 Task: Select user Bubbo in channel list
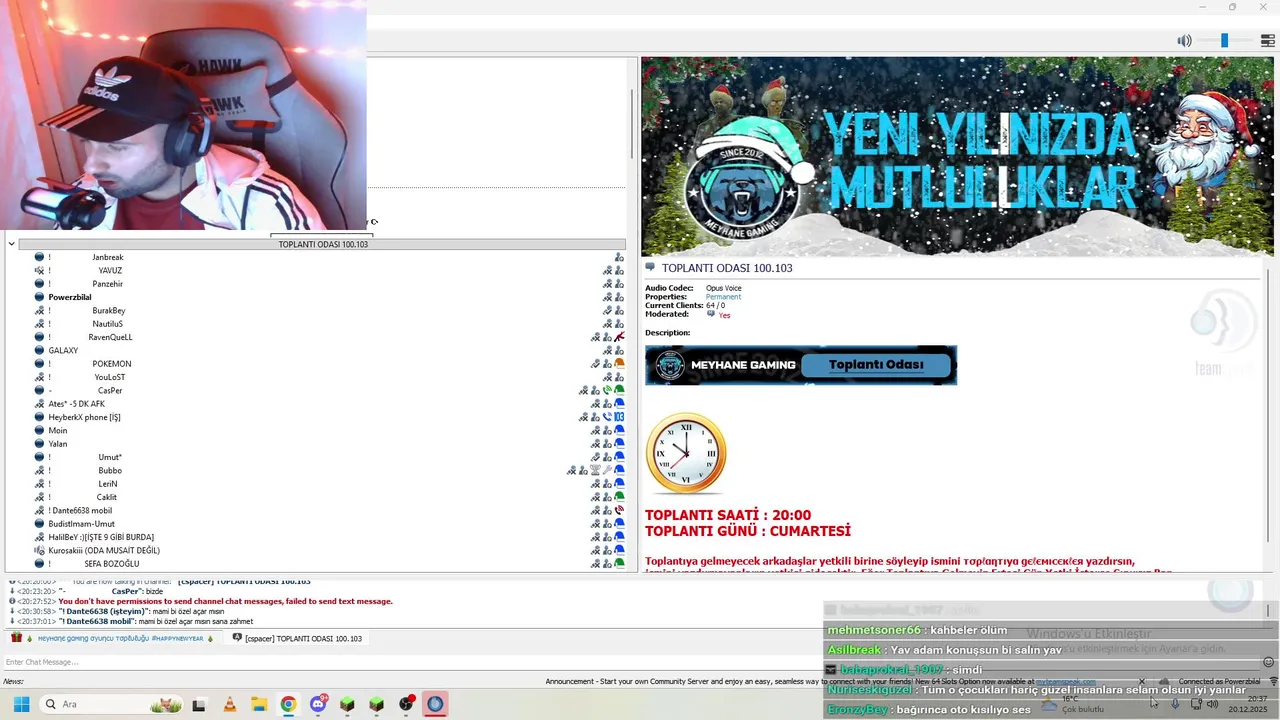(110, 470)
